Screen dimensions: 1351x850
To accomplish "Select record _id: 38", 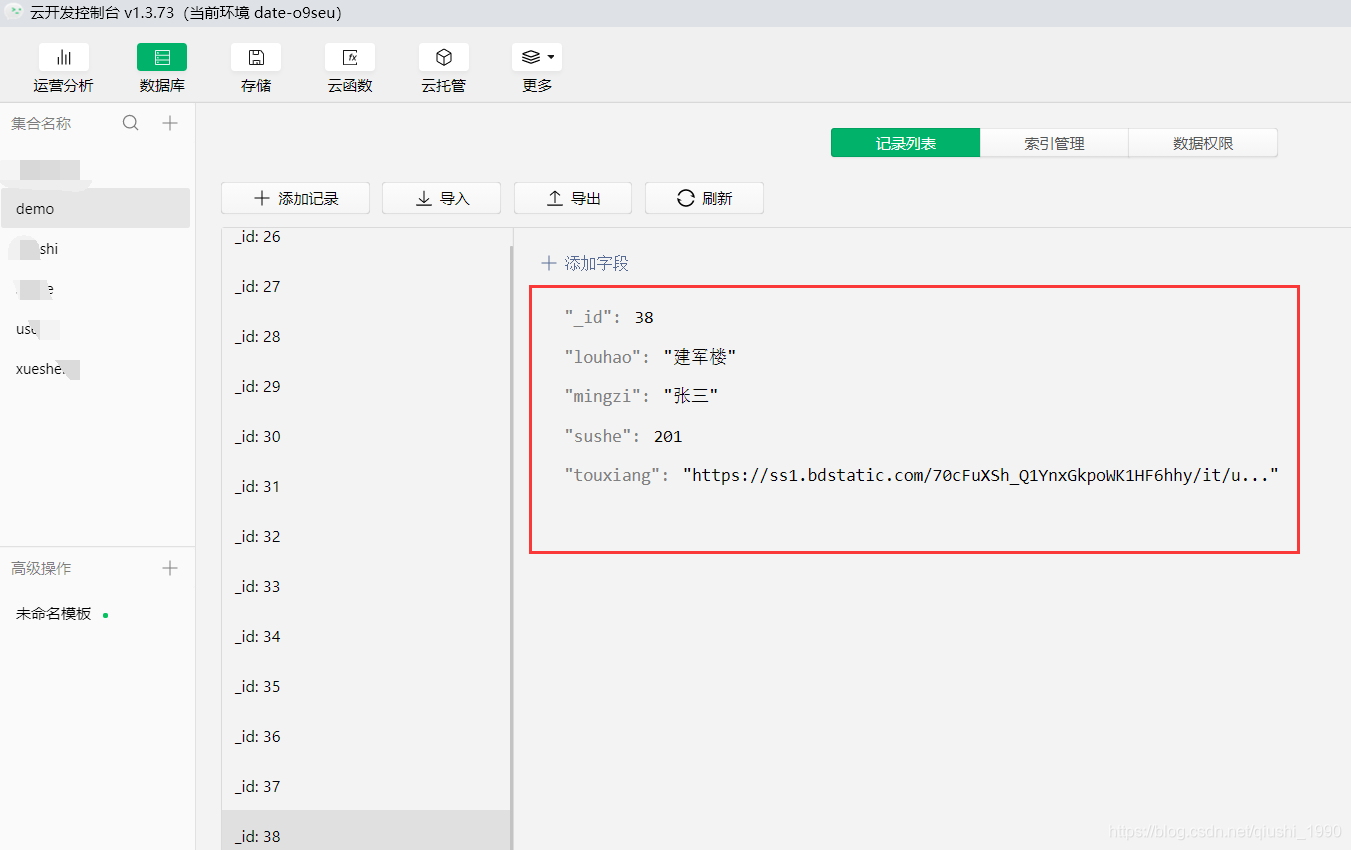I will [365, 831].
